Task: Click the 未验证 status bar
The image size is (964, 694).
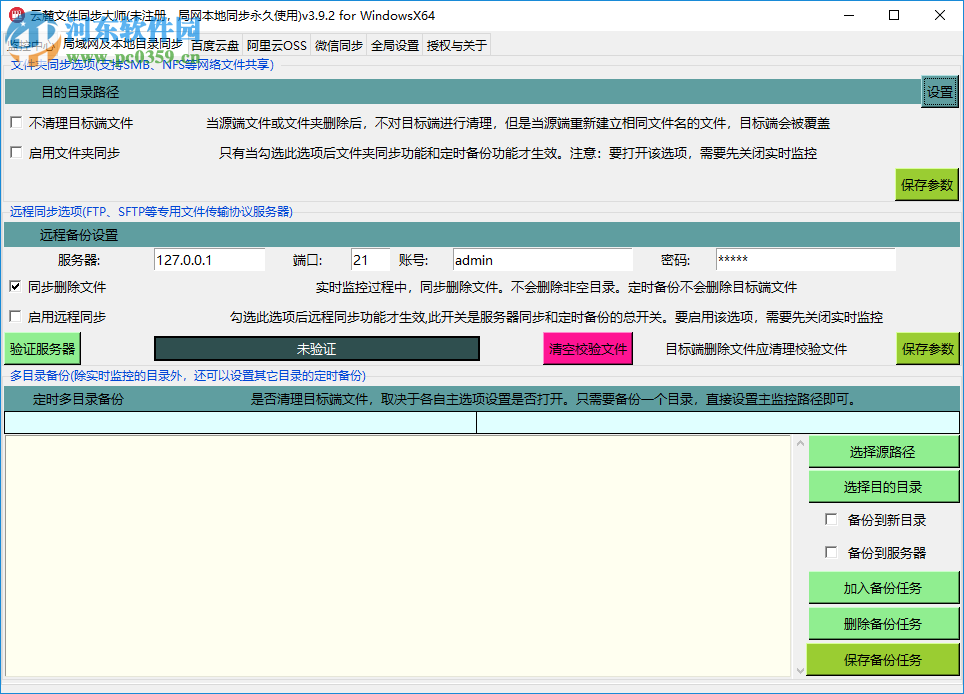Action: [x=317, y=349]
